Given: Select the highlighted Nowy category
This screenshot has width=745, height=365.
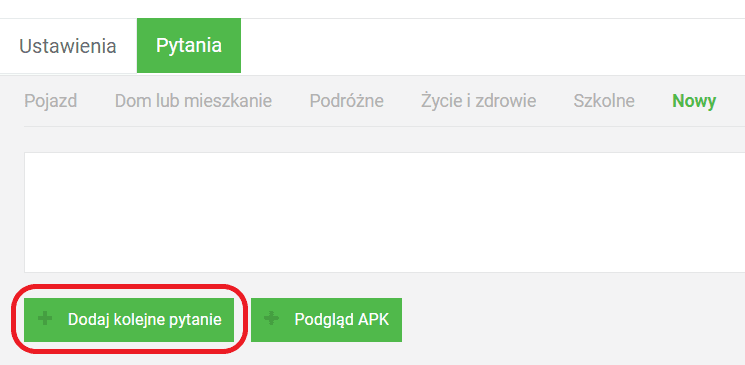Looking at the screenshot, I should pos(694,101).
